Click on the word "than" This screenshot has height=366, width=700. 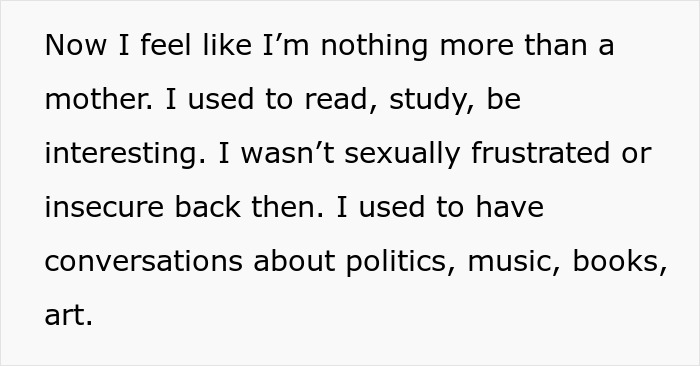point(555,45)
